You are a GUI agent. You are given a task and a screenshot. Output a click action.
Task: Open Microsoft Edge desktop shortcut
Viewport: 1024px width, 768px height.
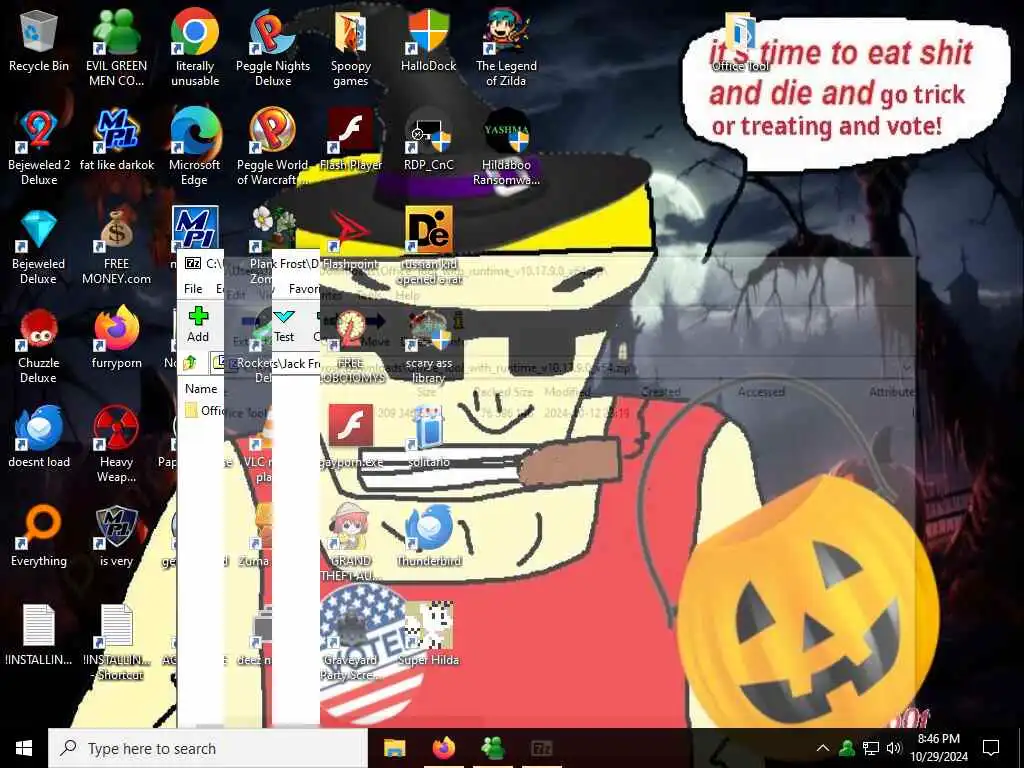(x=195, y=147)
